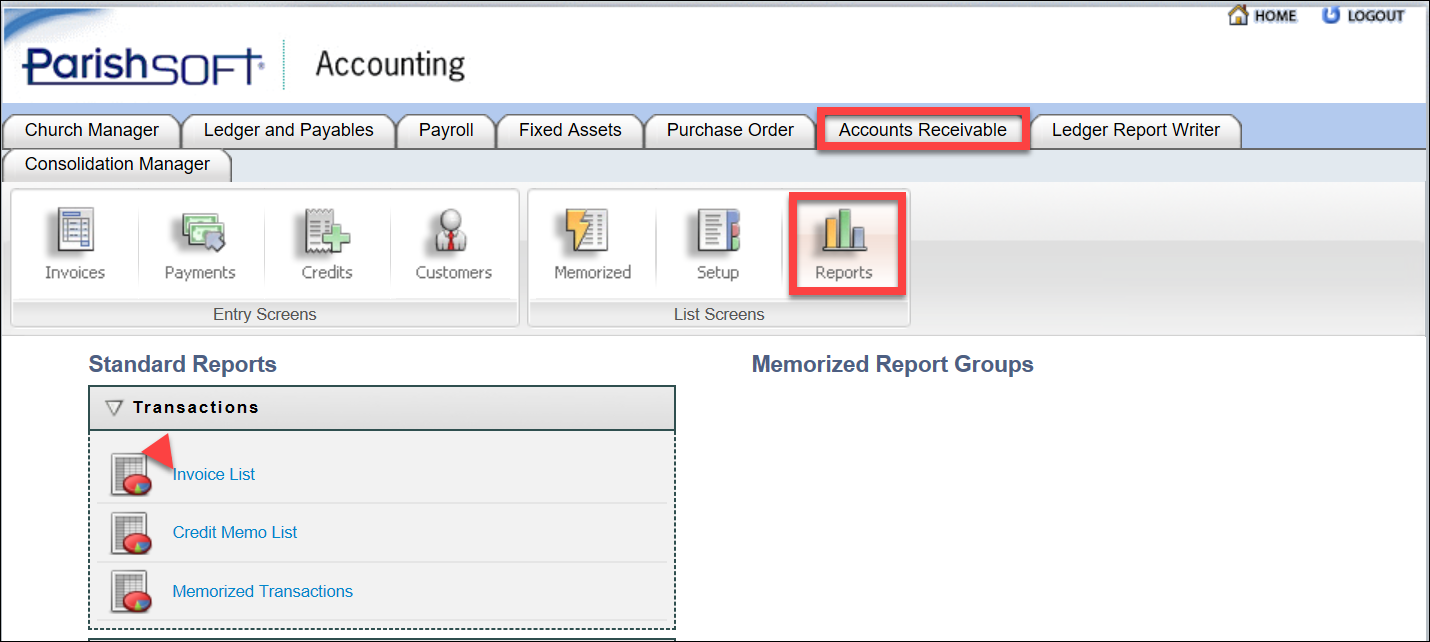Click the report icon beside Invoice List
The width and height of the screenshot is (1430, 642).
pyautogui.click(x=131, y=474)
